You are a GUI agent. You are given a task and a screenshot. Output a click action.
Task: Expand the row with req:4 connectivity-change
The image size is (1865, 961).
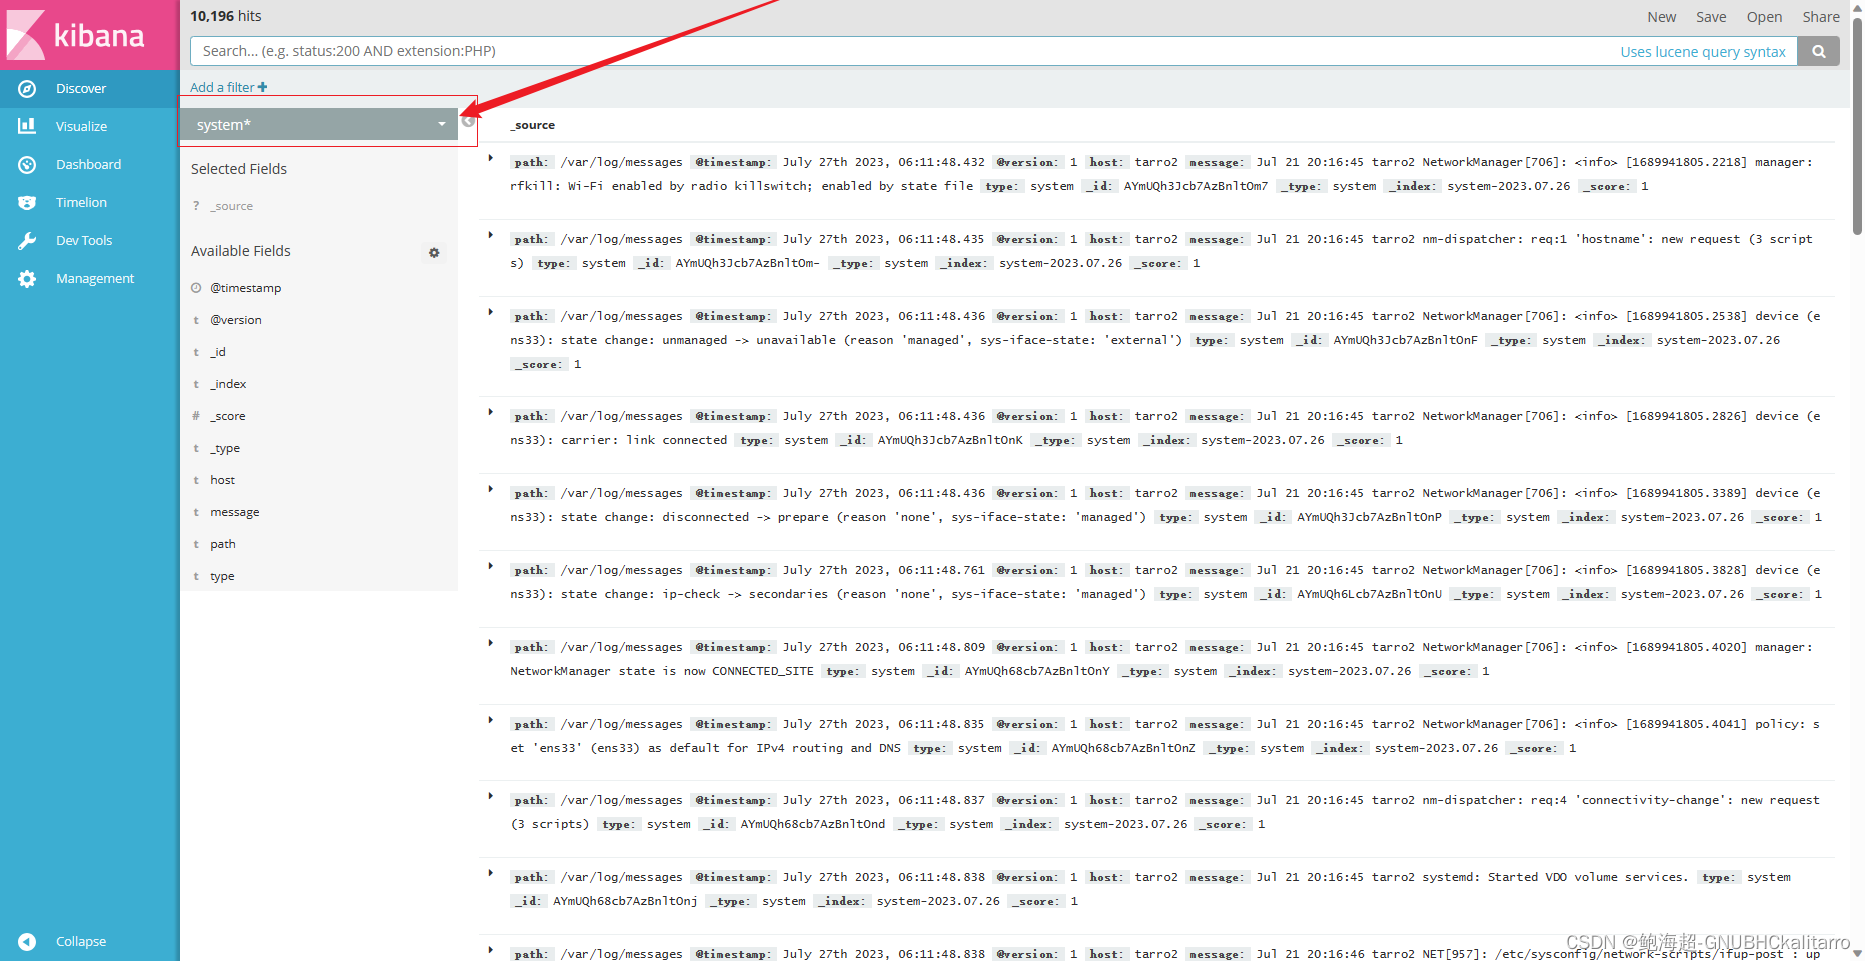490,796
